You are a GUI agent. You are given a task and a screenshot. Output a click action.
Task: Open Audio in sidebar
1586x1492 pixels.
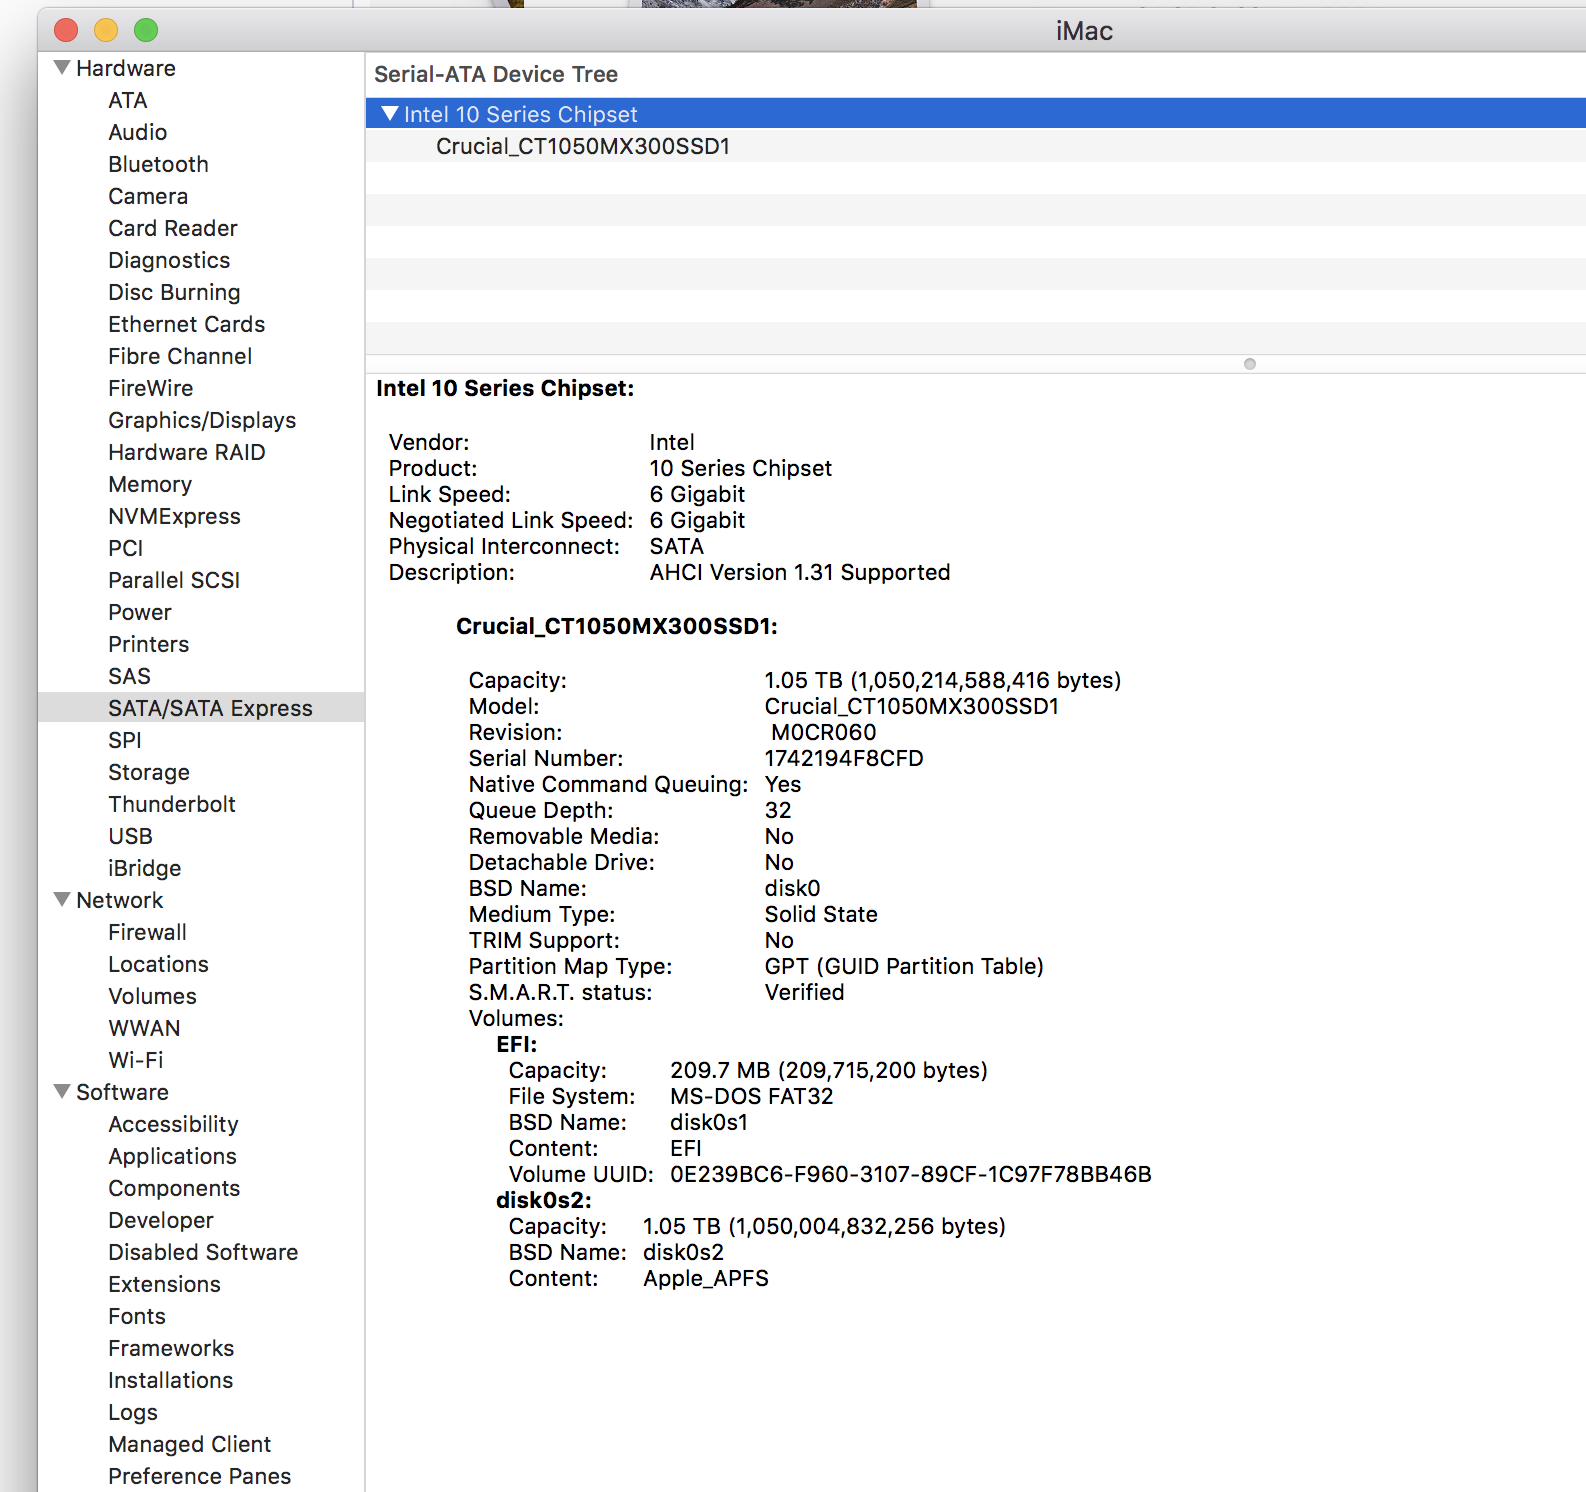pos(138,132)
